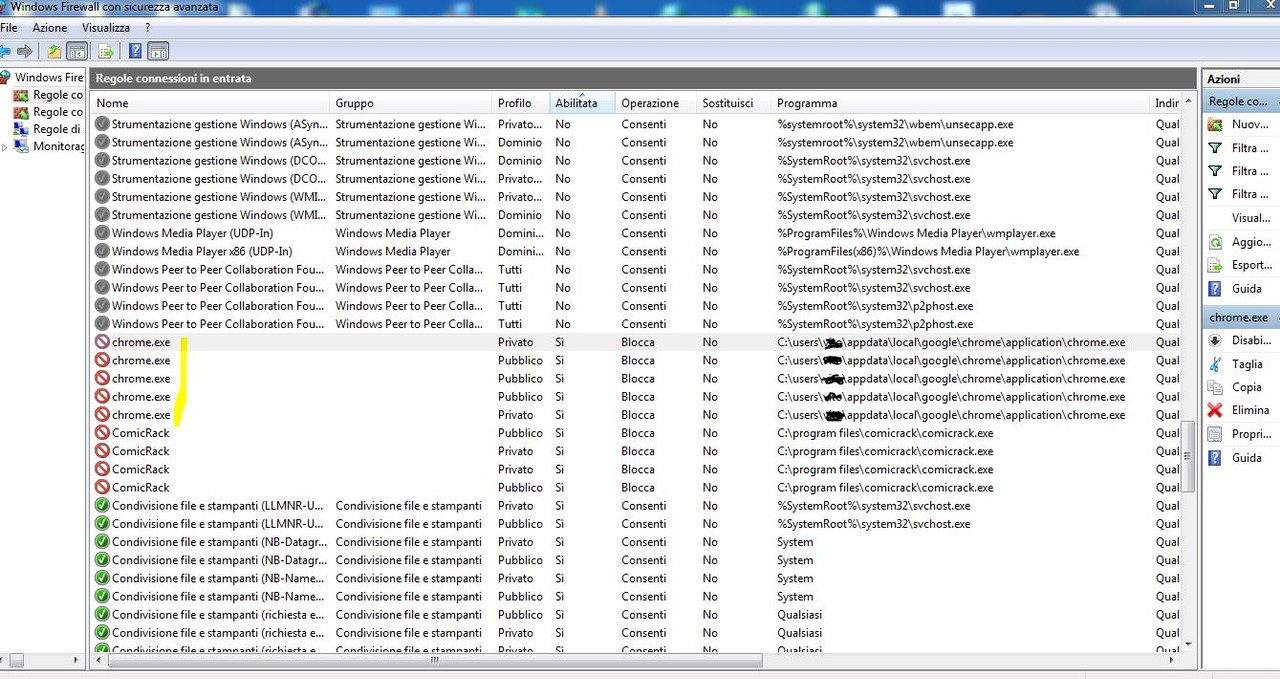Toggle the console tree show/hide toolbar icon
This screenshot has width=1280, height=679.
tap(77, 51)
